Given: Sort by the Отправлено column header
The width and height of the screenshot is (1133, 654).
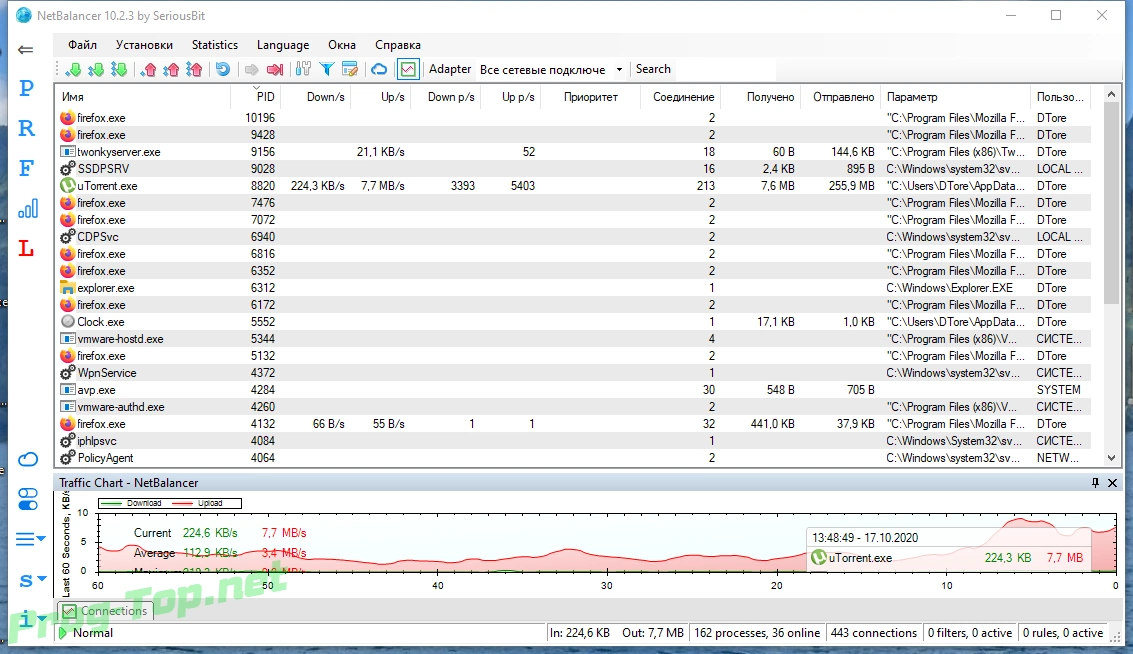Looking at the screenshot, I should [840, 97].
